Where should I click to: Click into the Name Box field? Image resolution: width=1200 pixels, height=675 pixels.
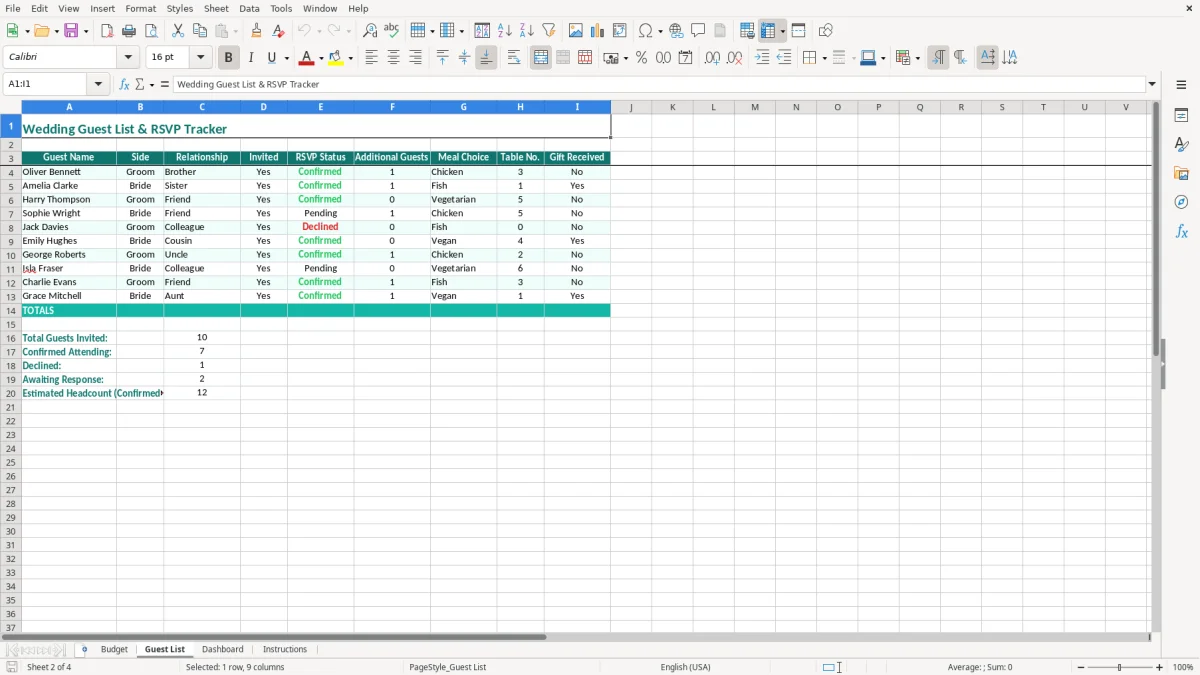click(47, 84)
